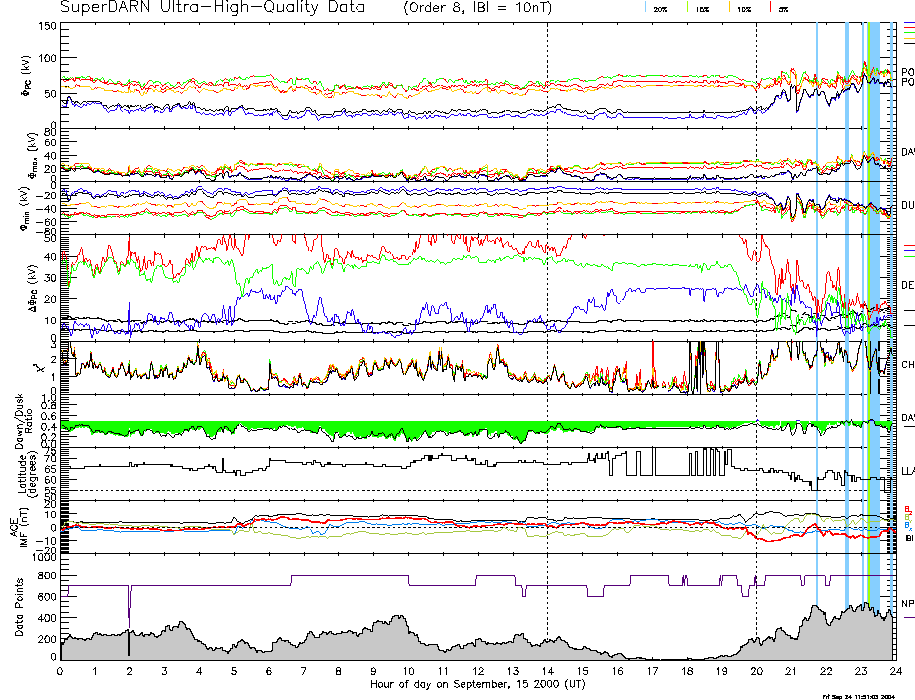The image size is (915, 700).
Task: Click the light-blue vertical line before hour 22
Action: [x=817, y=300]
